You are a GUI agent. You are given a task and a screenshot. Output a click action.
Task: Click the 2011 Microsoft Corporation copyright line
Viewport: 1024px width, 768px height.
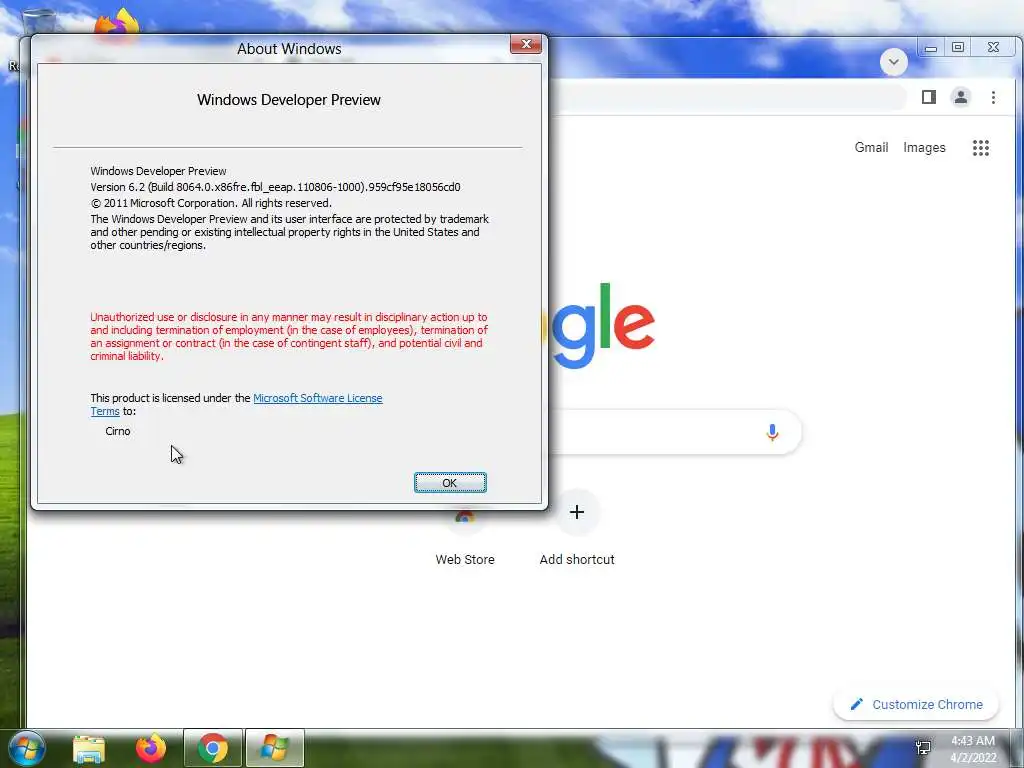point(211,203)
